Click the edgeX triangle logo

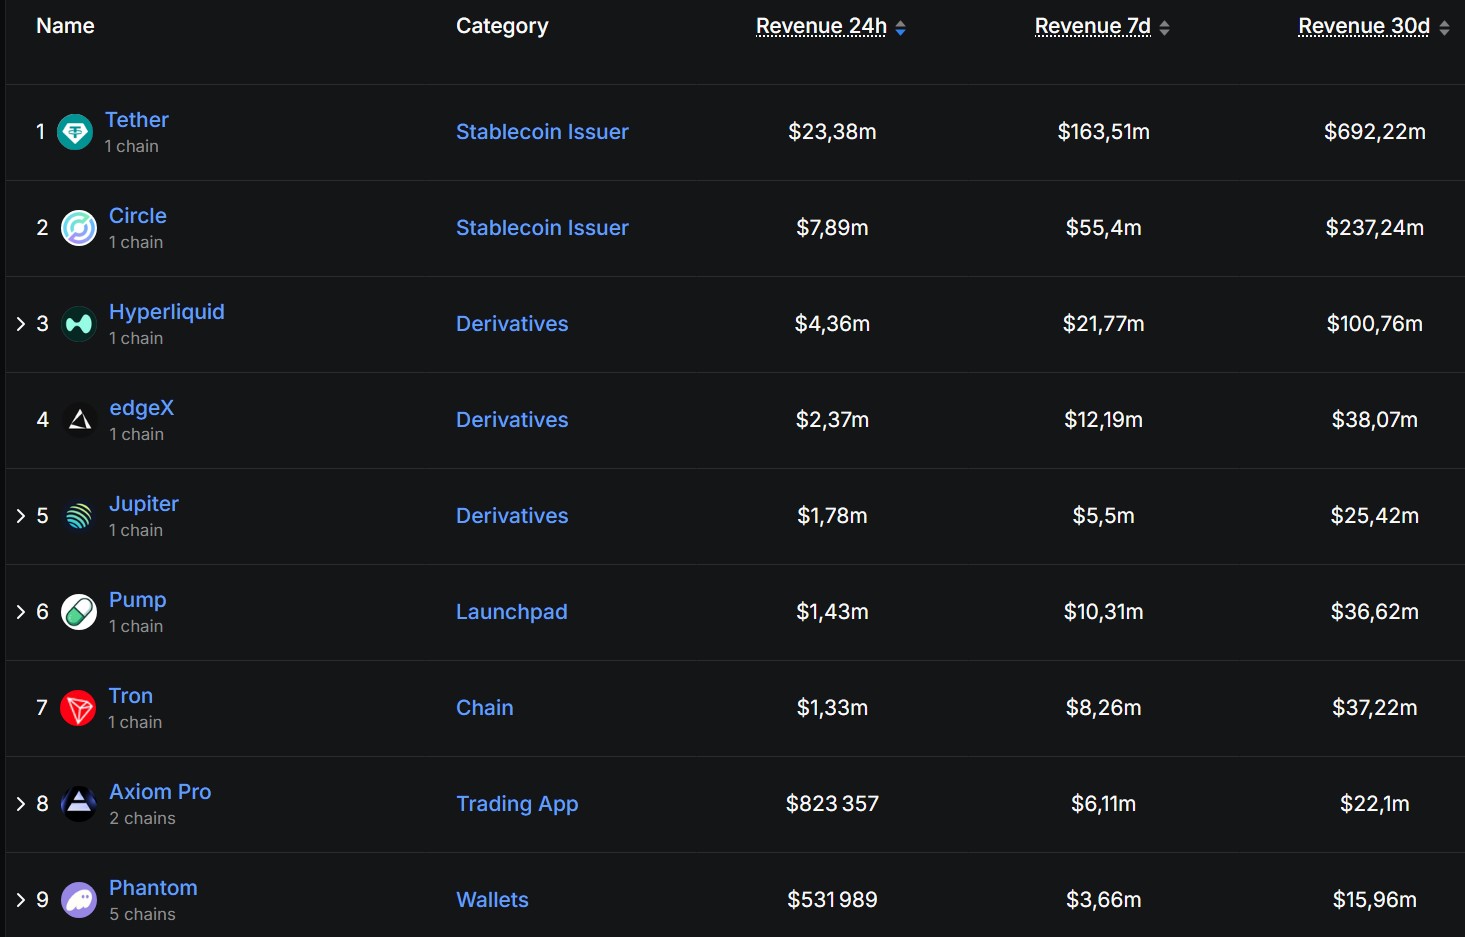click(78, 419)
